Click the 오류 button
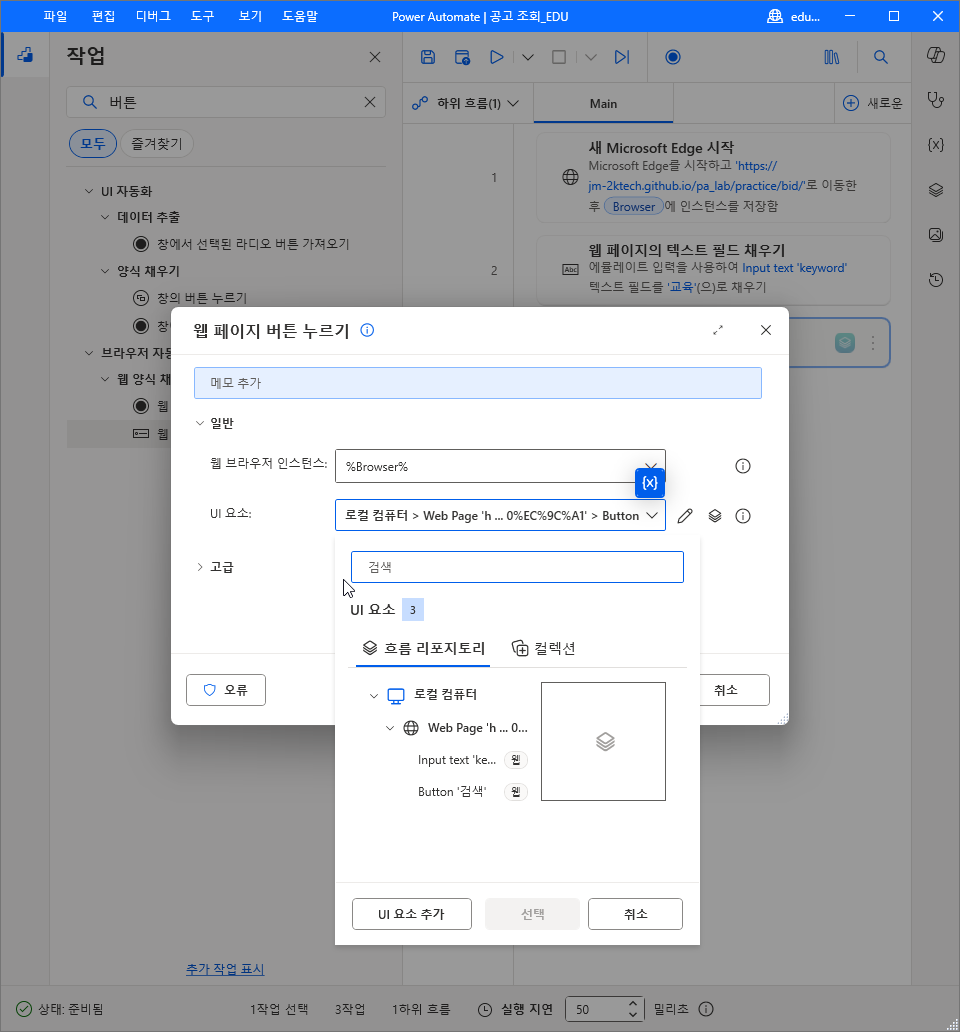Viewport: 960px width, 1032px height. coord(226,690)
